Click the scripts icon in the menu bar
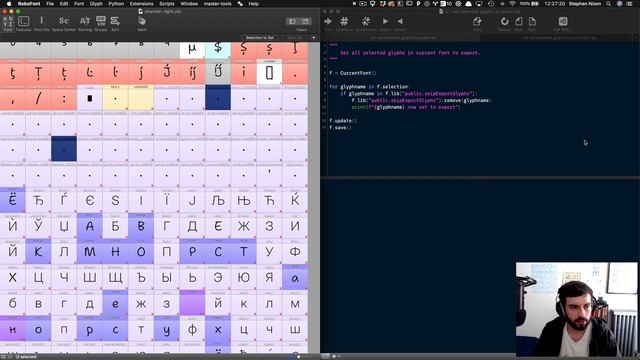Screen dimensions: 640x360 (x=240, y=4)
